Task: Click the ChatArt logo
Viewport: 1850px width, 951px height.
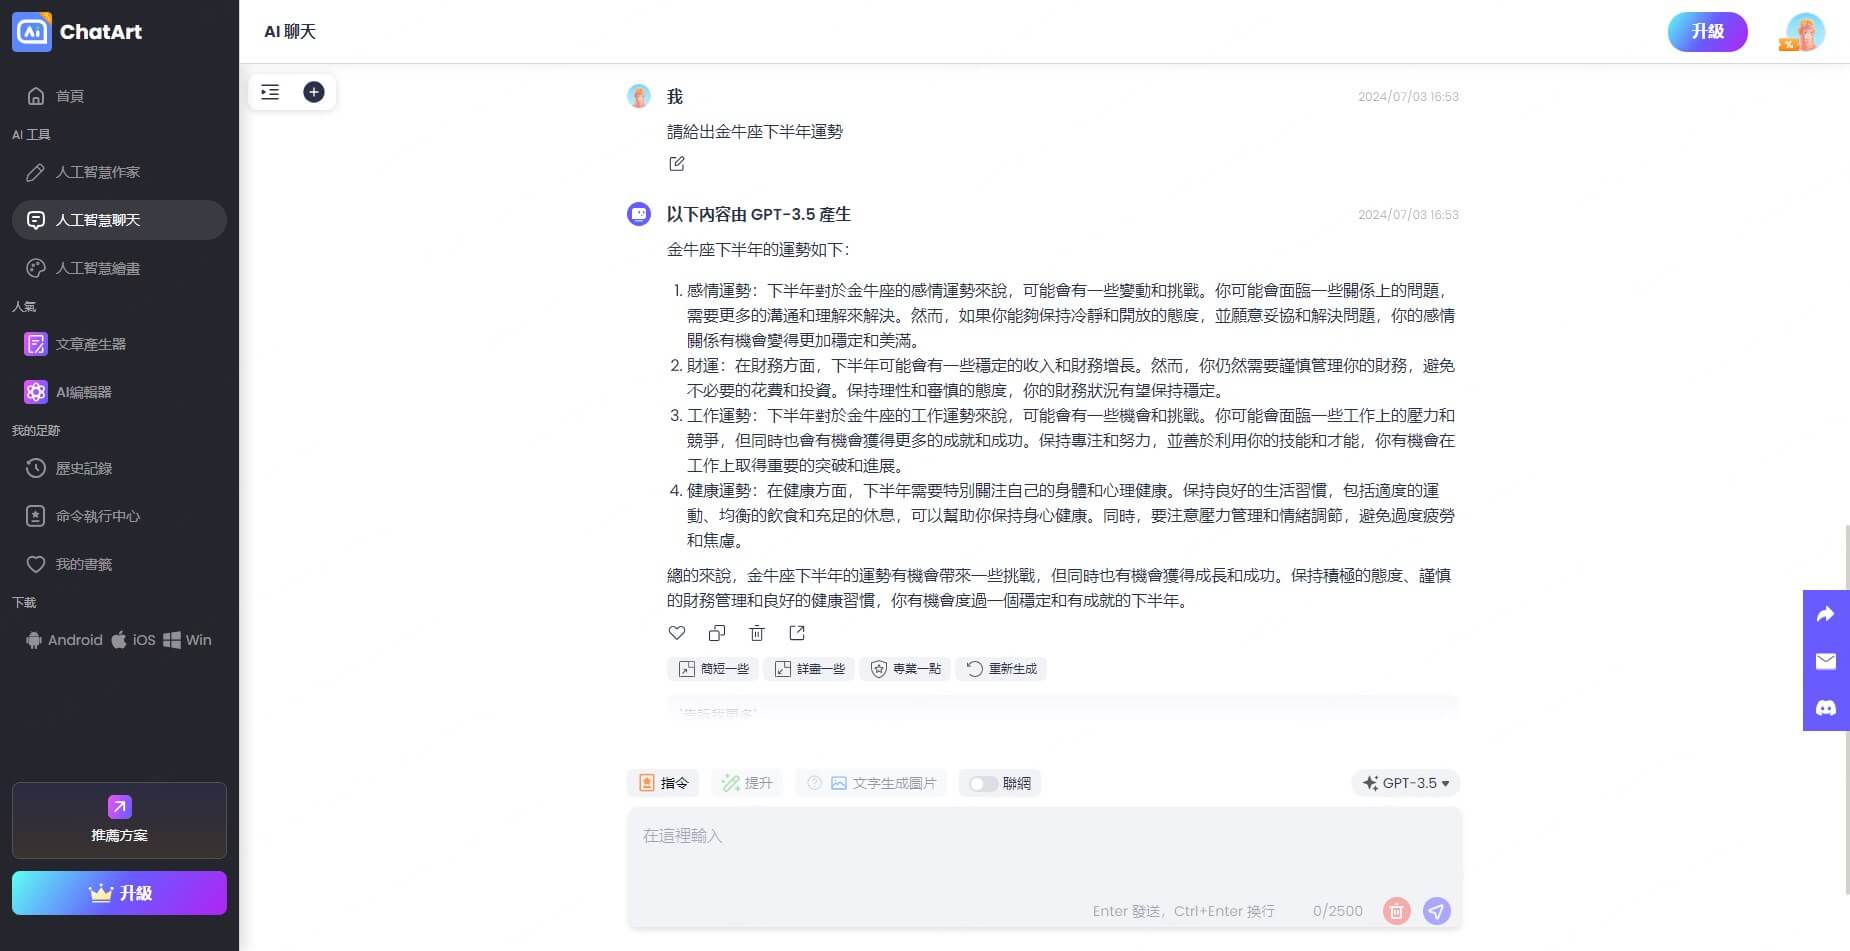Action: pos(77,32)
